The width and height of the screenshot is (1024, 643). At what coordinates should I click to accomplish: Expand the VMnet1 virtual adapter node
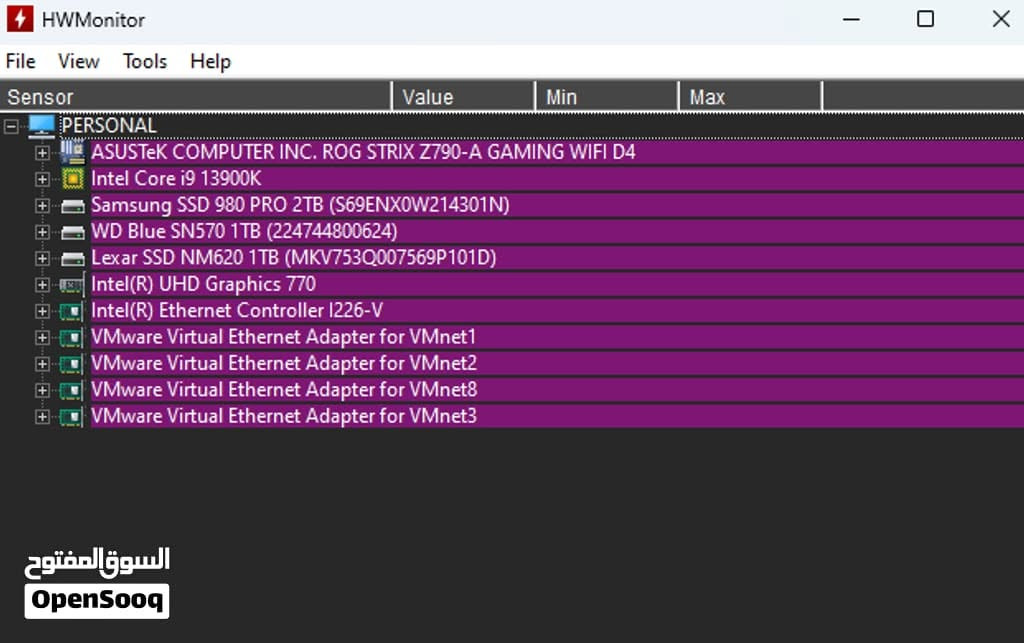(42, 337)
